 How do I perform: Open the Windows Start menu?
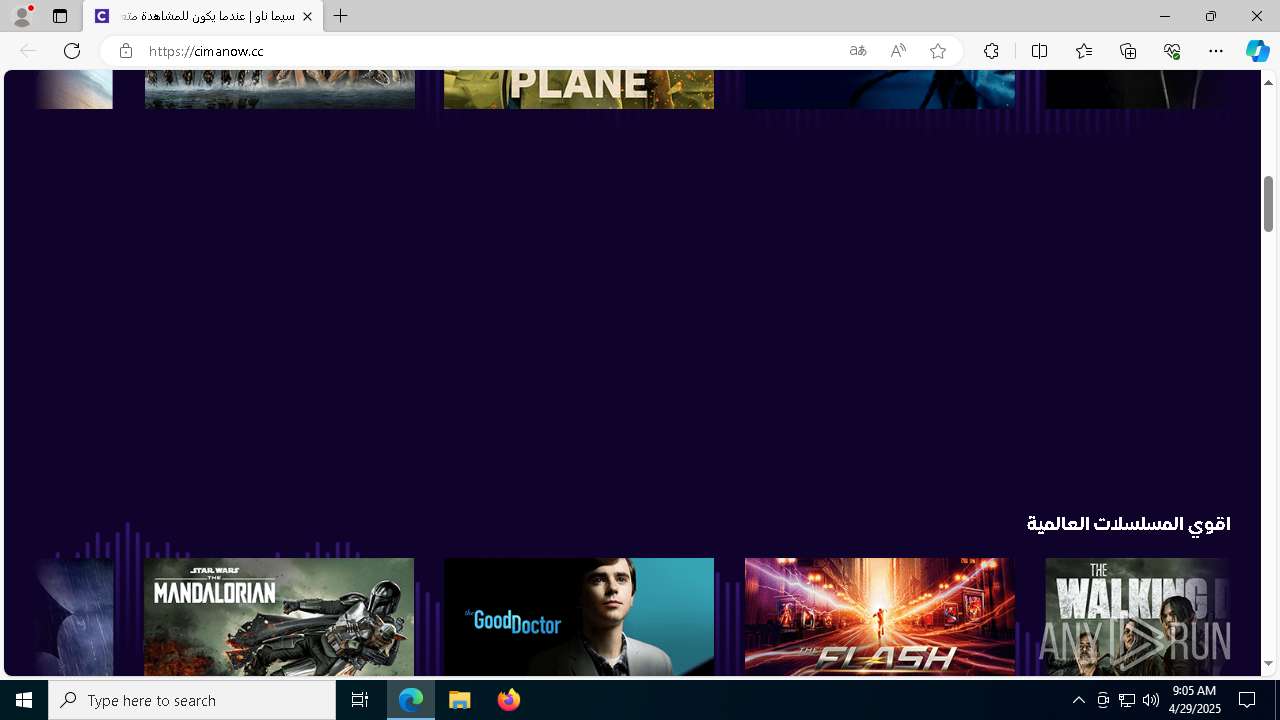[24, 700]
